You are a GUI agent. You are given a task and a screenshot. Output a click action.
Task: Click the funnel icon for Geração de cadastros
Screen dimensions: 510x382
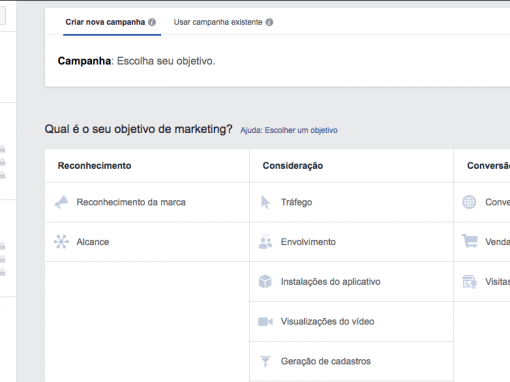[265, 361]
